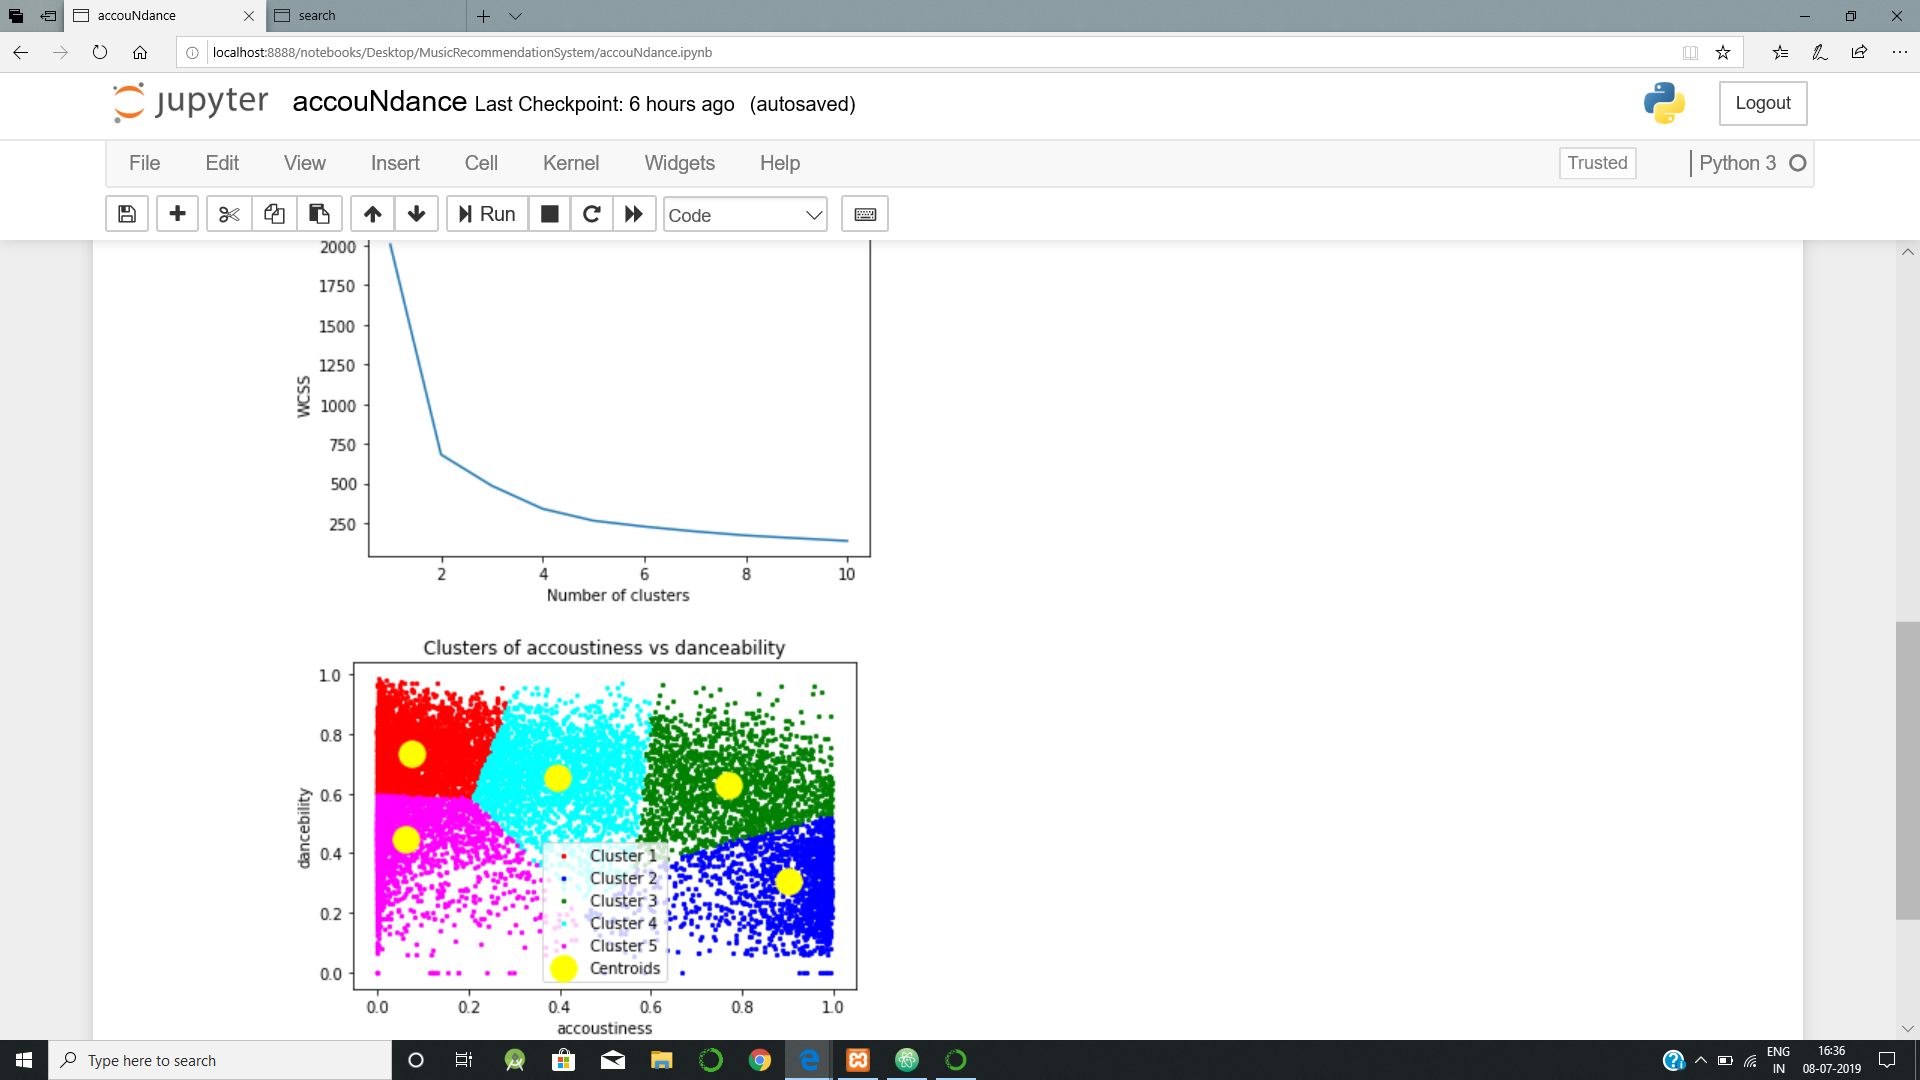Move selected cell up arrow
1920x1080 pixels.
click(x=372, y=214)
